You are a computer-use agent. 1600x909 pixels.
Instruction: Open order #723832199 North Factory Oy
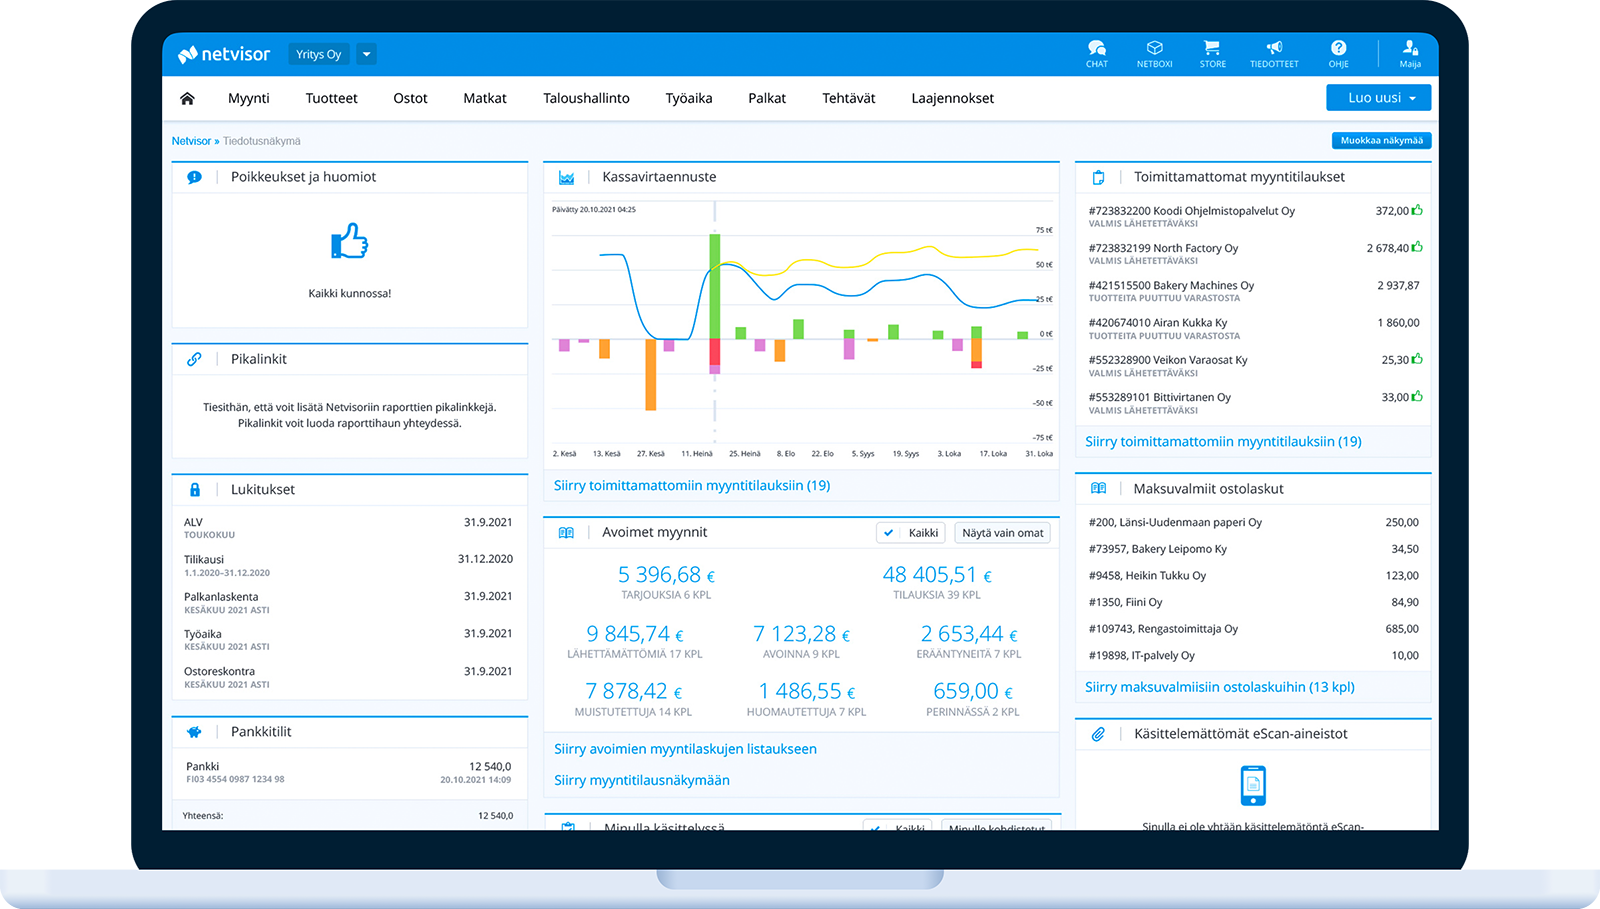coord(1163,248)
